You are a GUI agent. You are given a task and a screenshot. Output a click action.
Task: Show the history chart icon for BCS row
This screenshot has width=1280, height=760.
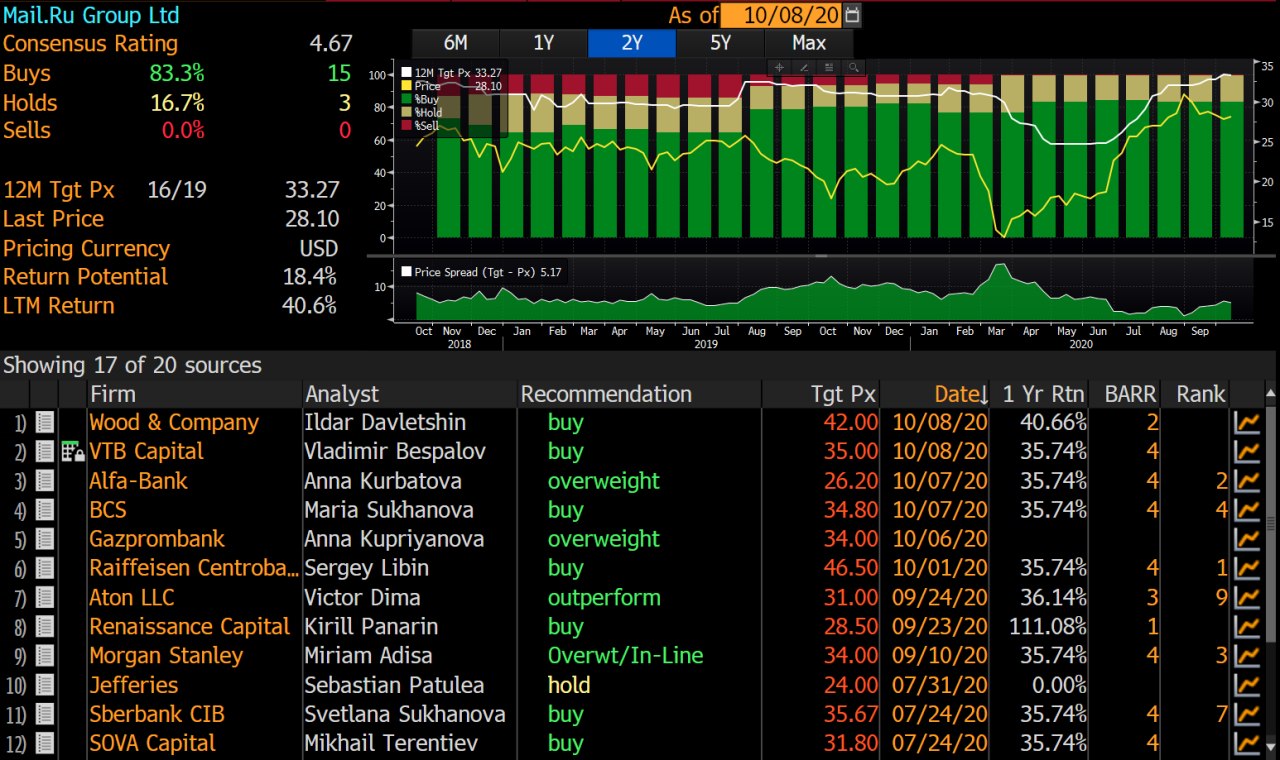click(1247, 510)
